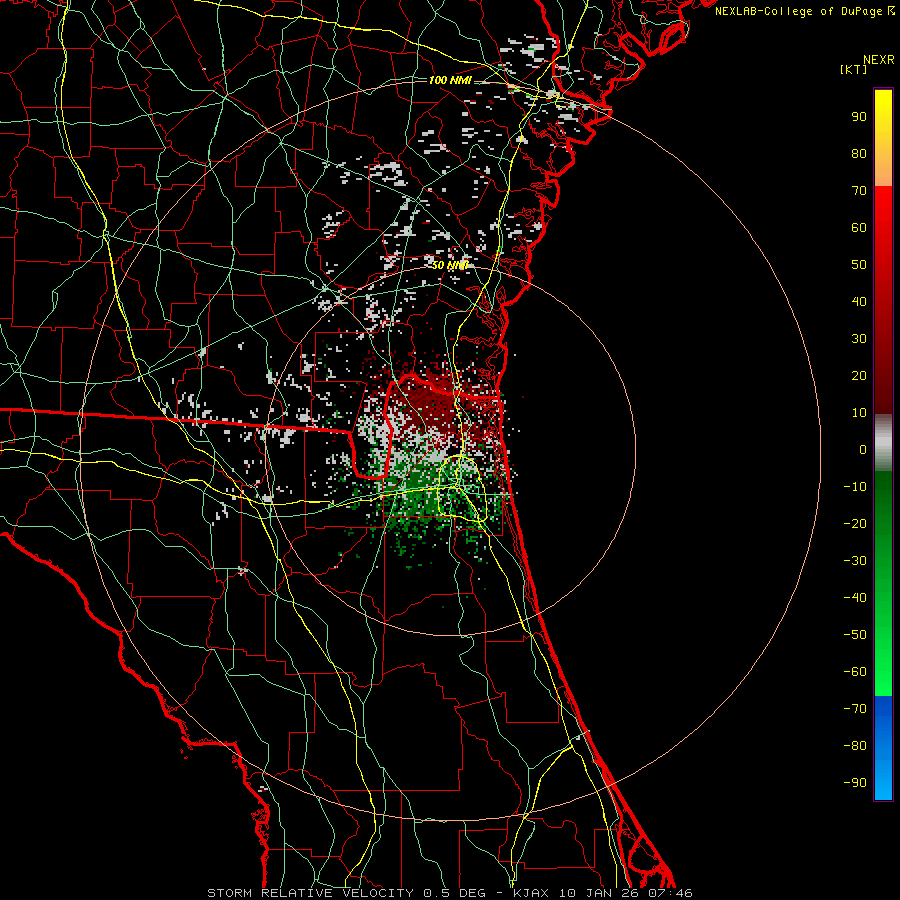
Task: Click the 07:46 timestamp in the caption
Action: [x=670, y=893]
